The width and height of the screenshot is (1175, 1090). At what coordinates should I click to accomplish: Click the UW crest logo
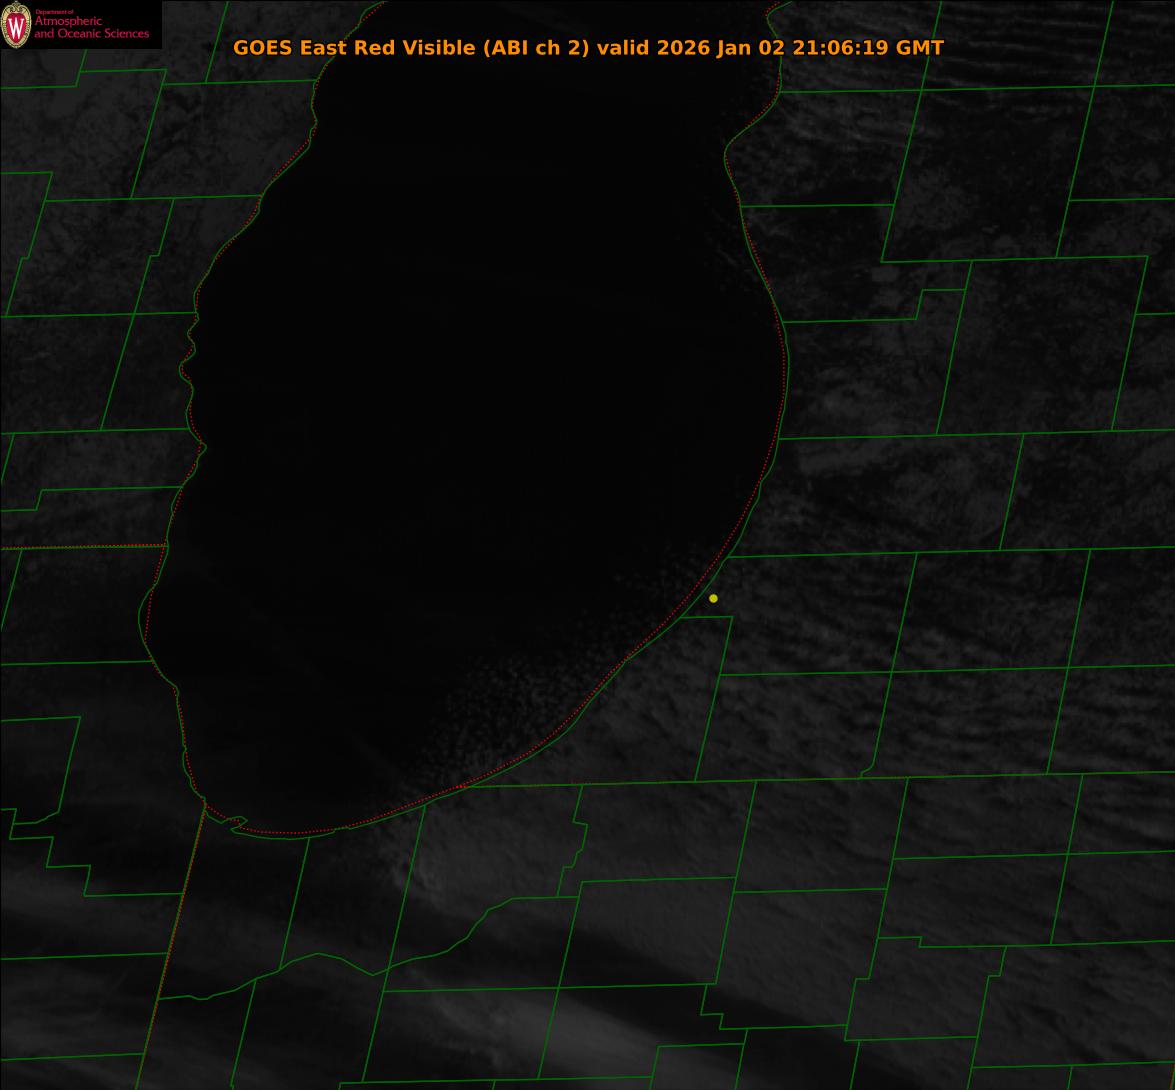point(16,25)
